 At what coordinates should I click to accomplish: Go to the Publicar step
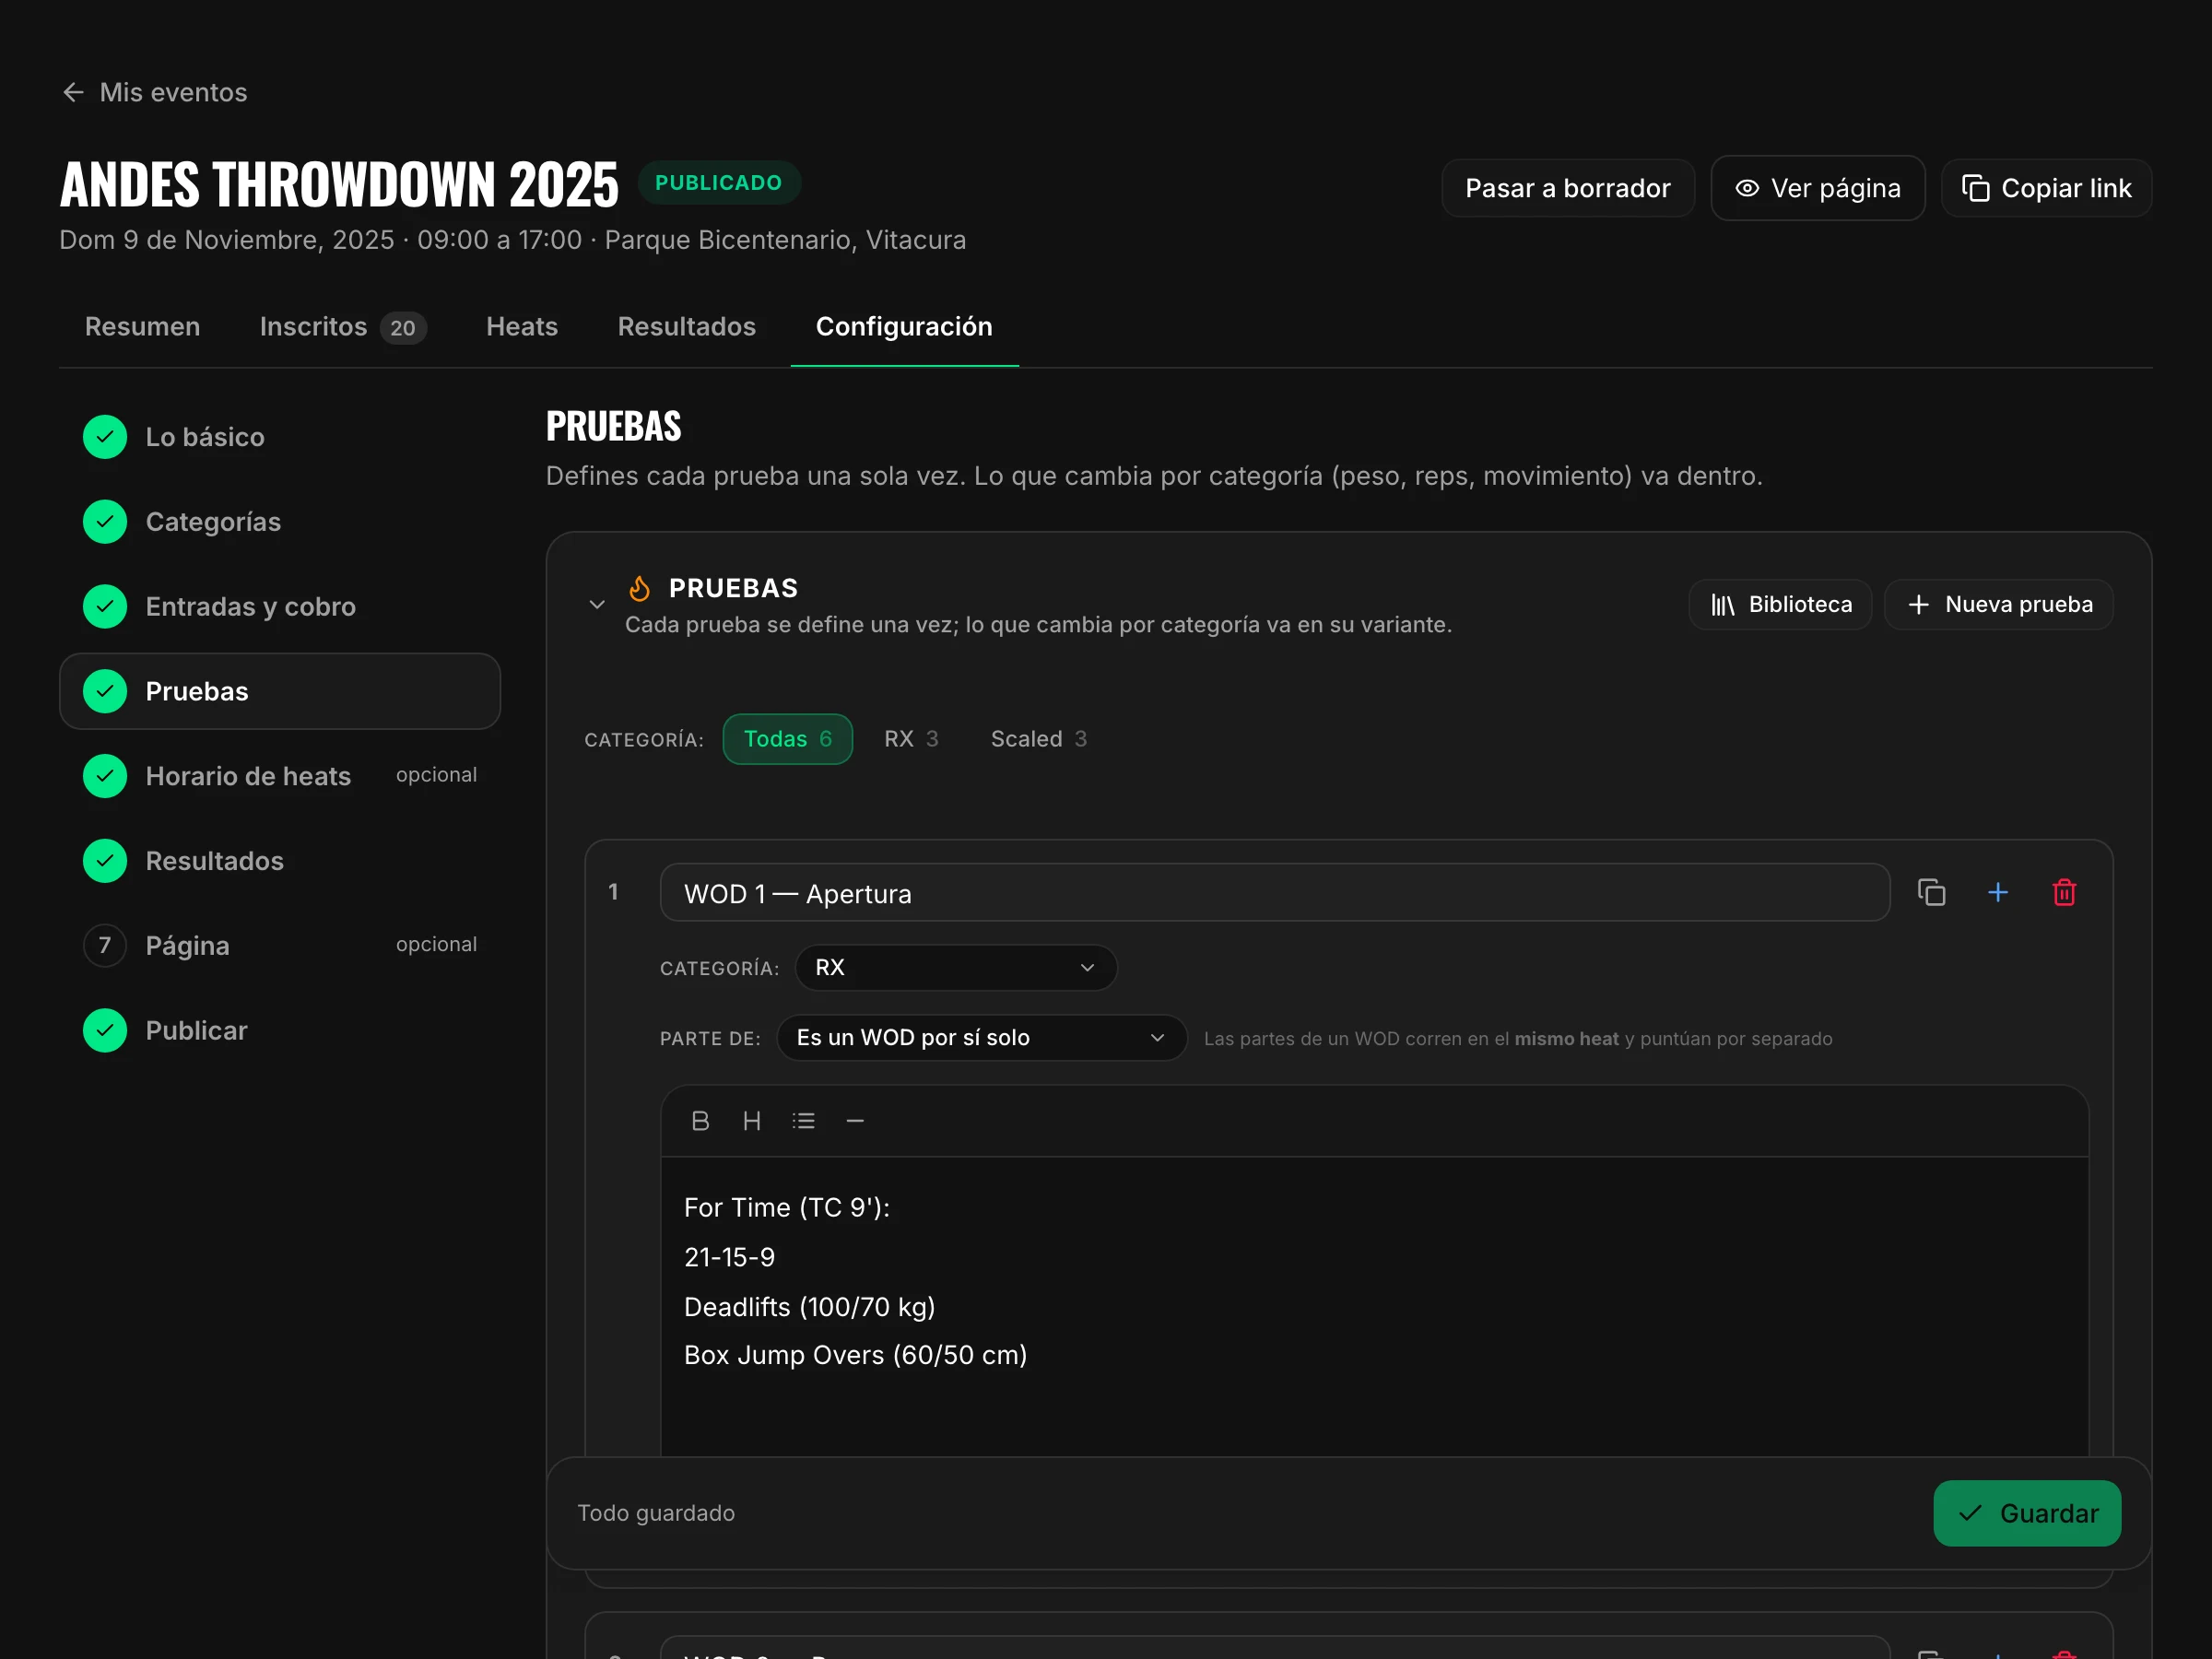[279, 1030]
